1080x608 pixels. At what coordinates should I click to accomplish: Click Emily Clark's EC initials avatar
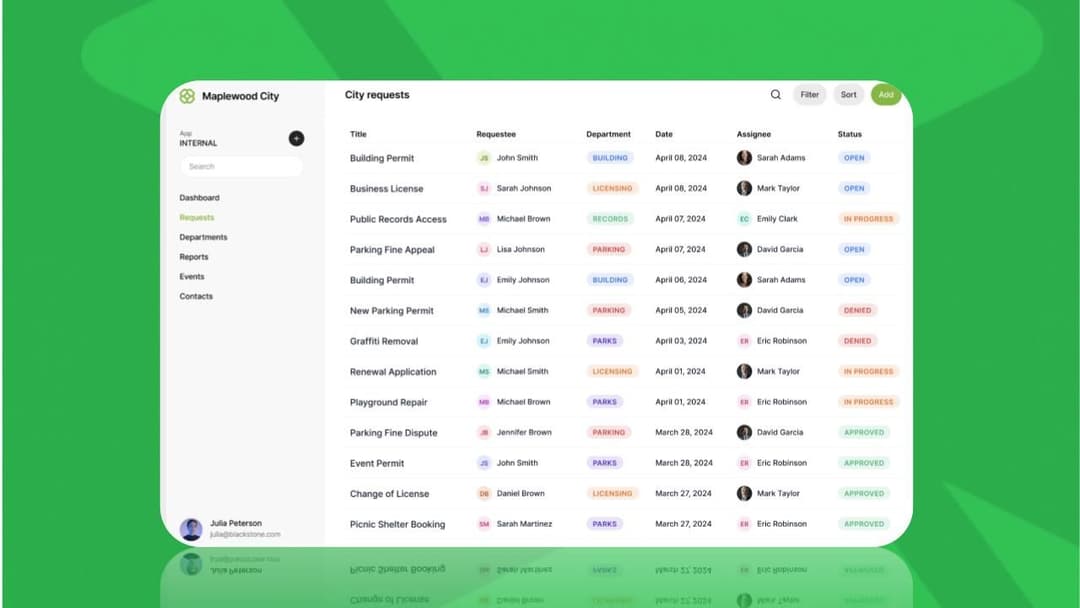click(x=744, y=219)
